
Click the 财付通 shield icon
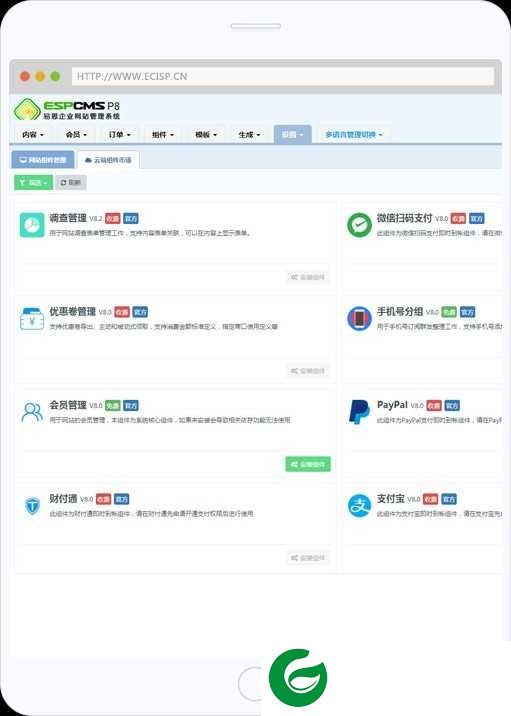pyautogui.click(x=32, y=506)
